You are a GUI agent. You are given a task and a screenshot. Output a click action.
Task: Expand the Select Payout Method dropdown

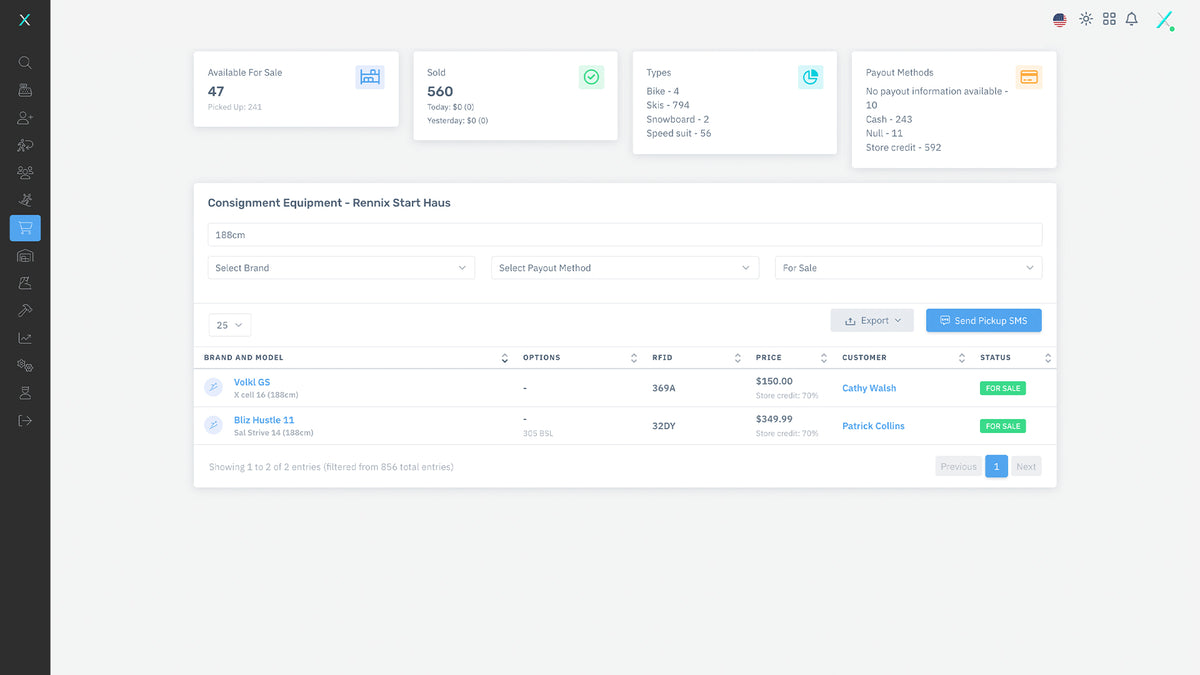pos(625,268)
